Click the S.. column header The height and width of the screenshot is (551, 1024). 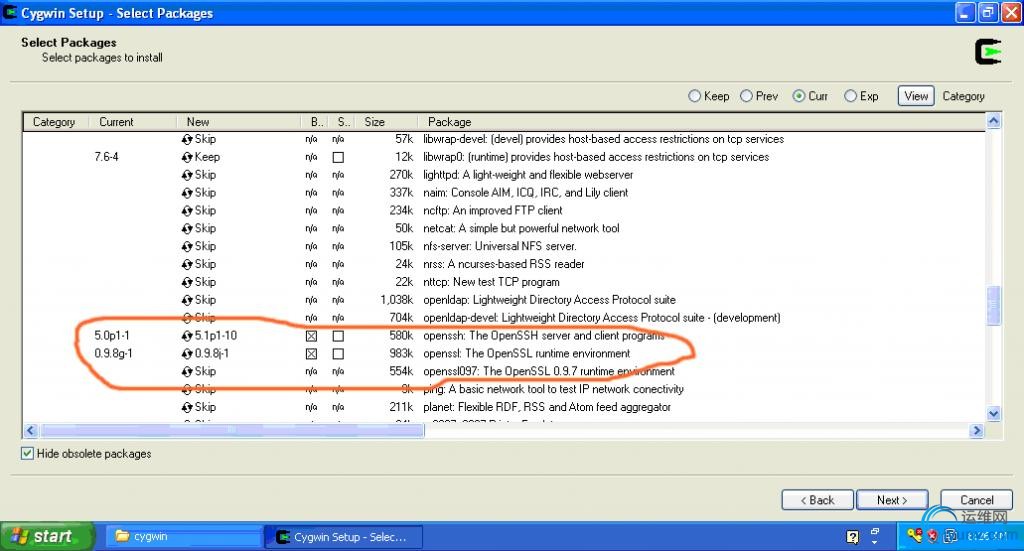tap(342, 122)
